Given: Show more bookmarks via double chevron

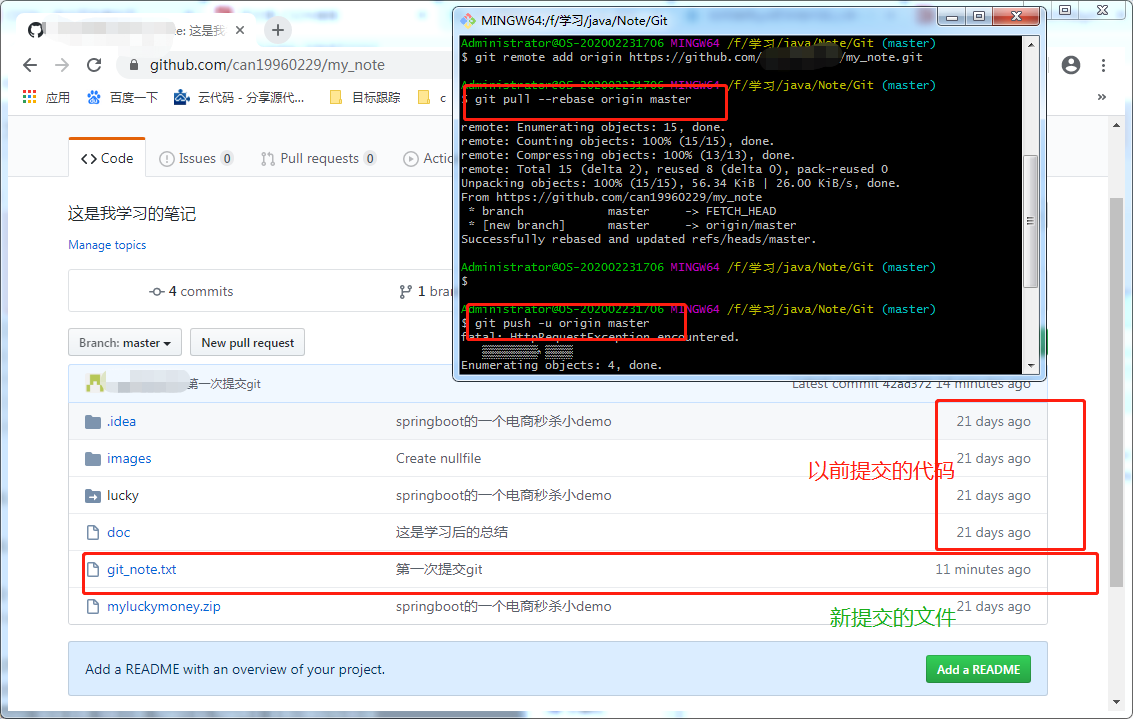Looking at the screenshot, I should tap(1102, 97).
